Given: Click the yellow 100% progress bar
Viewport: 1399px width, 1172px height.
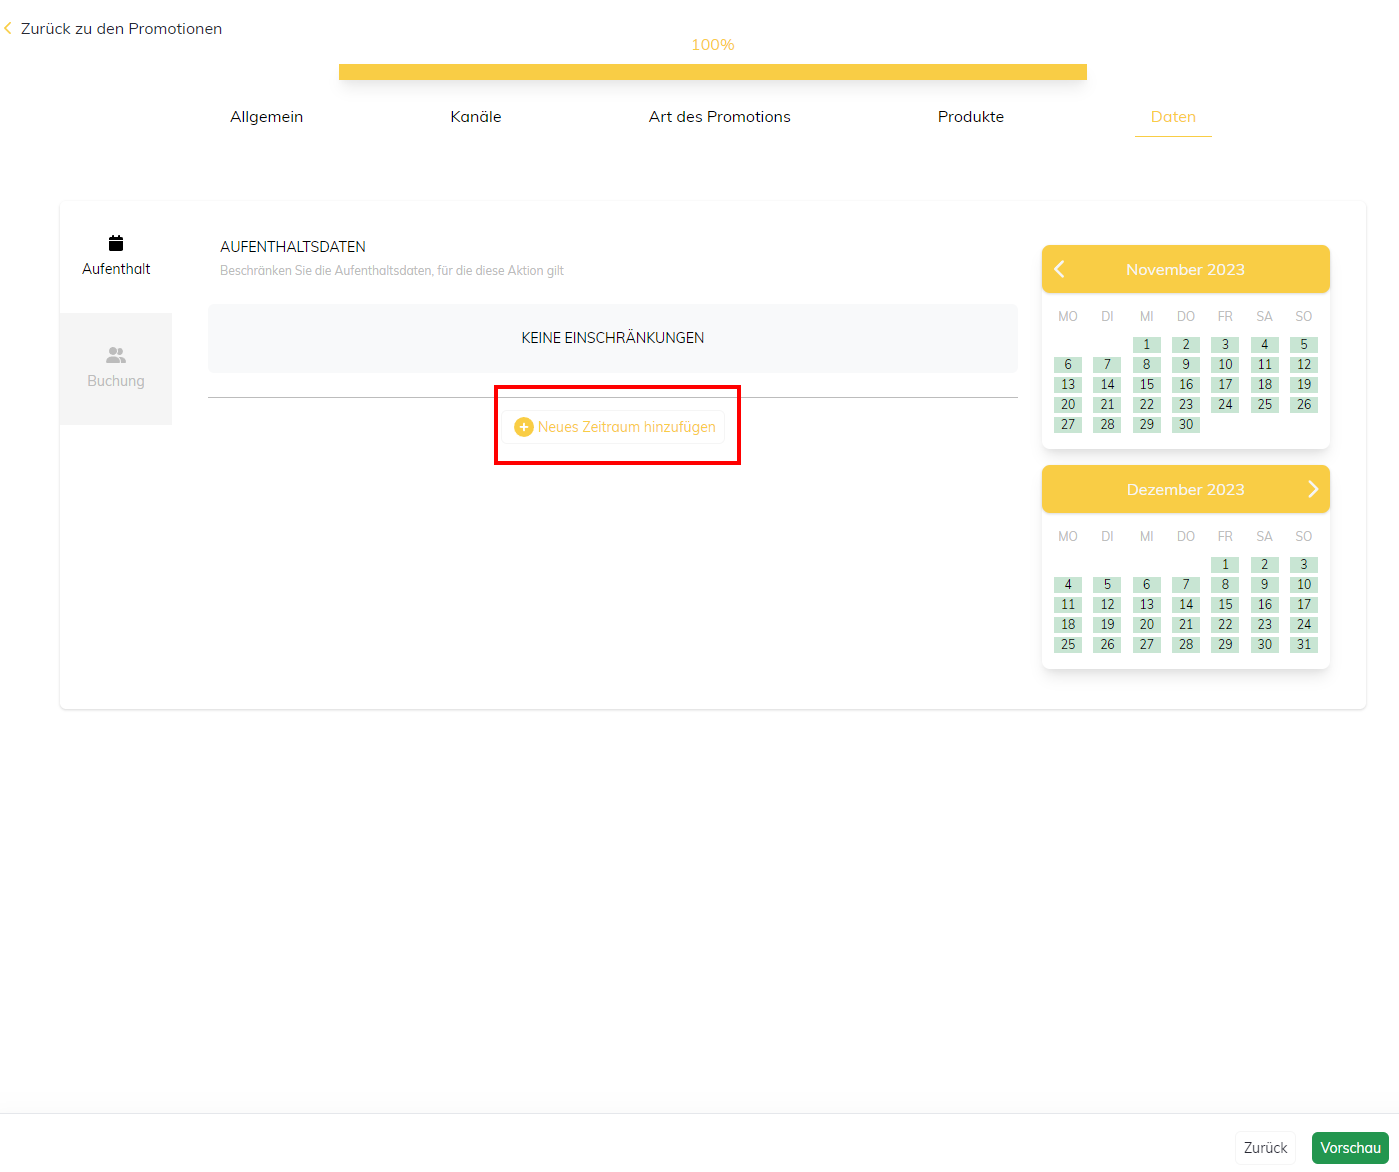Looking at the screenshot, I should point(712,72).
